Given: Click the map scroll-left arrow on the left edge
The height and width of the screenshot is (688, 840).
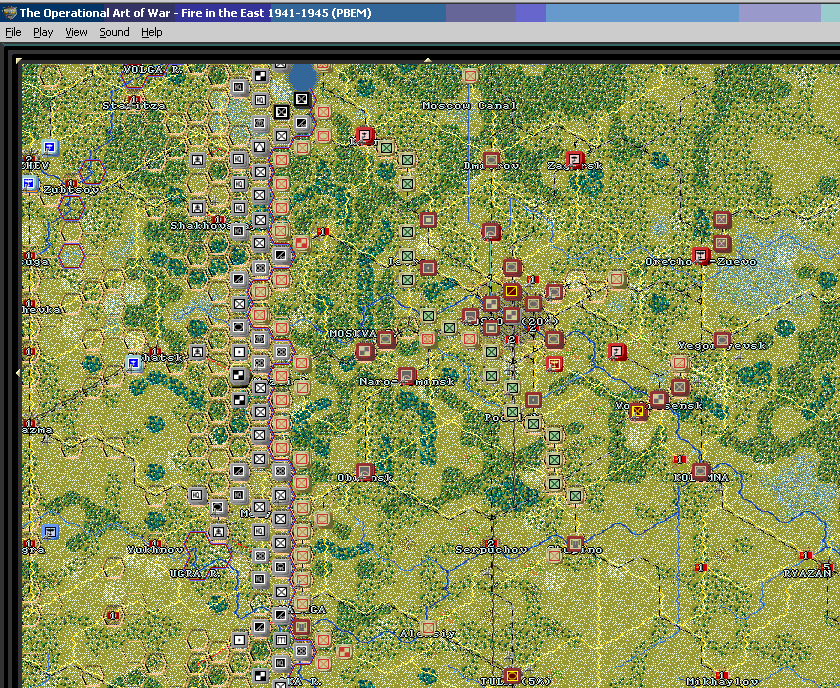Looking at the screenshot, I should click(19, 372).
